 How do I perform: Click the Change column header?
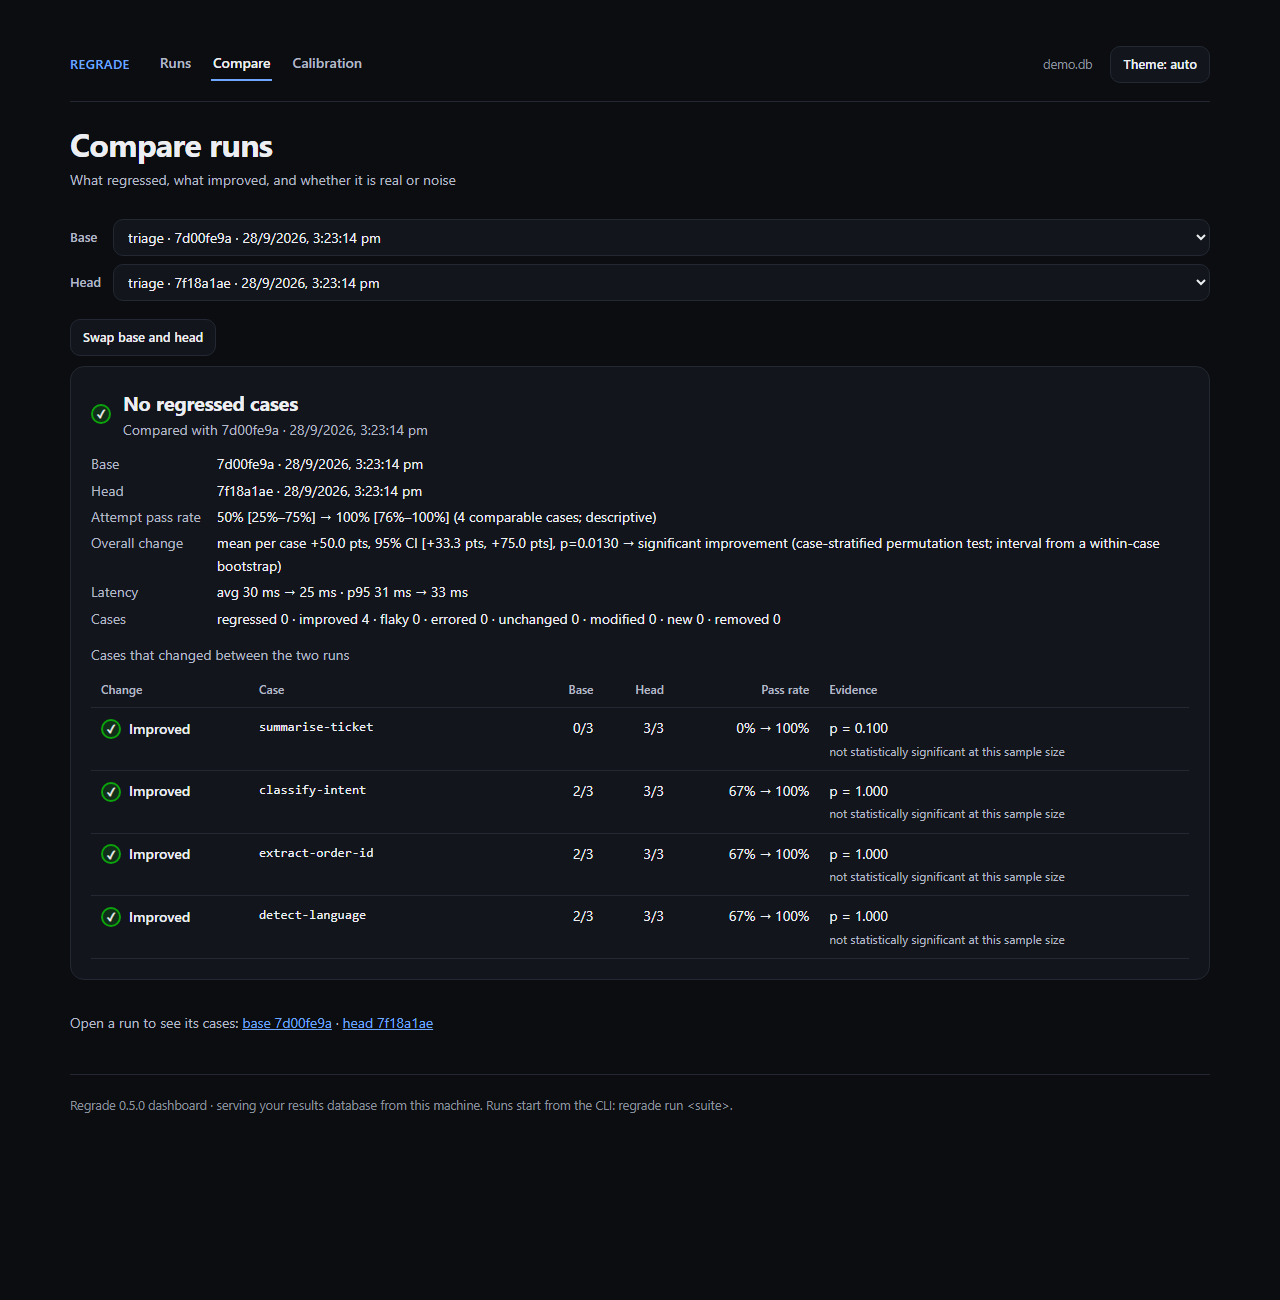[122, 690]
